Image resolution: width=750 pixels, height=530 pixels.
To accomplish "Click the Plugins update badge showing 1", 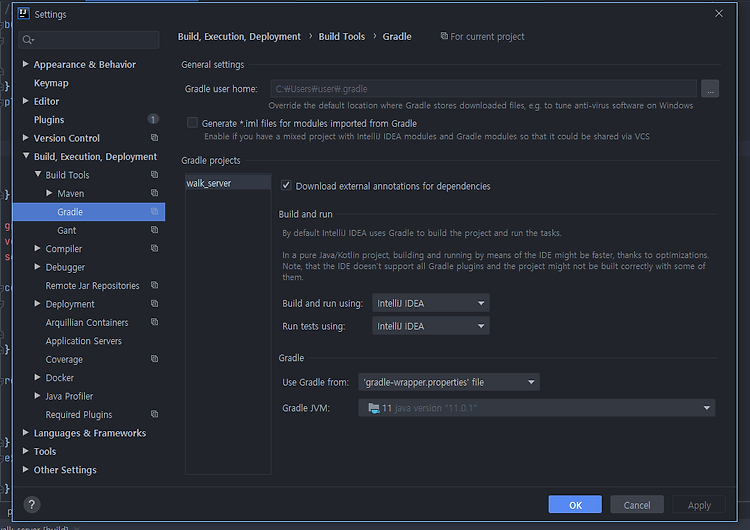I will [153, 119].
